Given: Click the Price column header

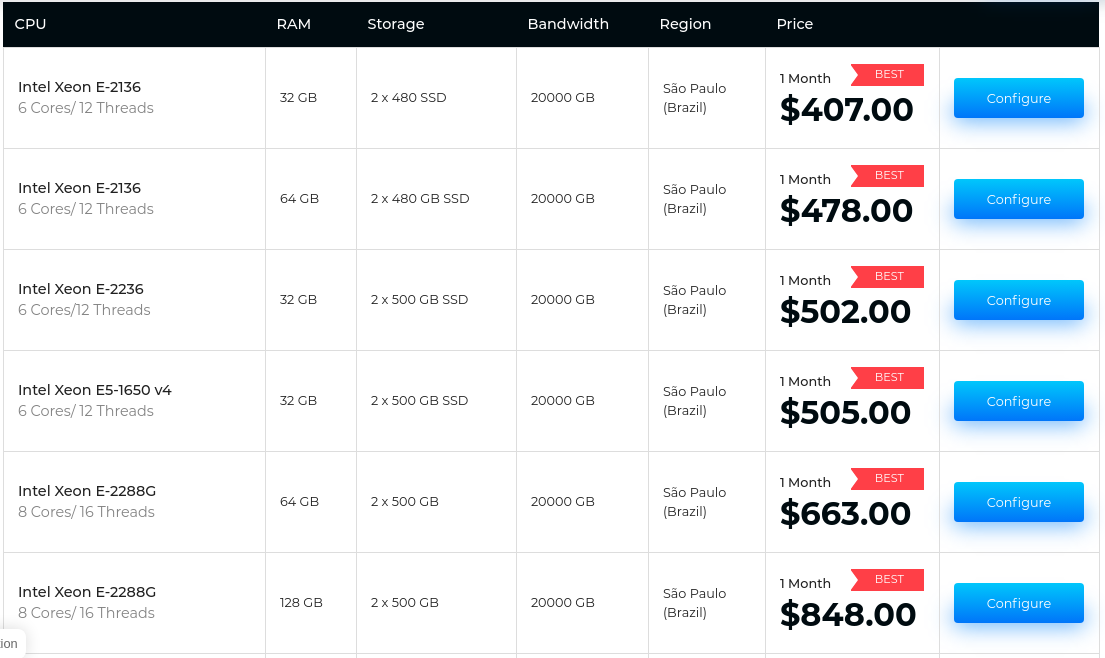Looking at the screenshot, I should click(794, 24).
